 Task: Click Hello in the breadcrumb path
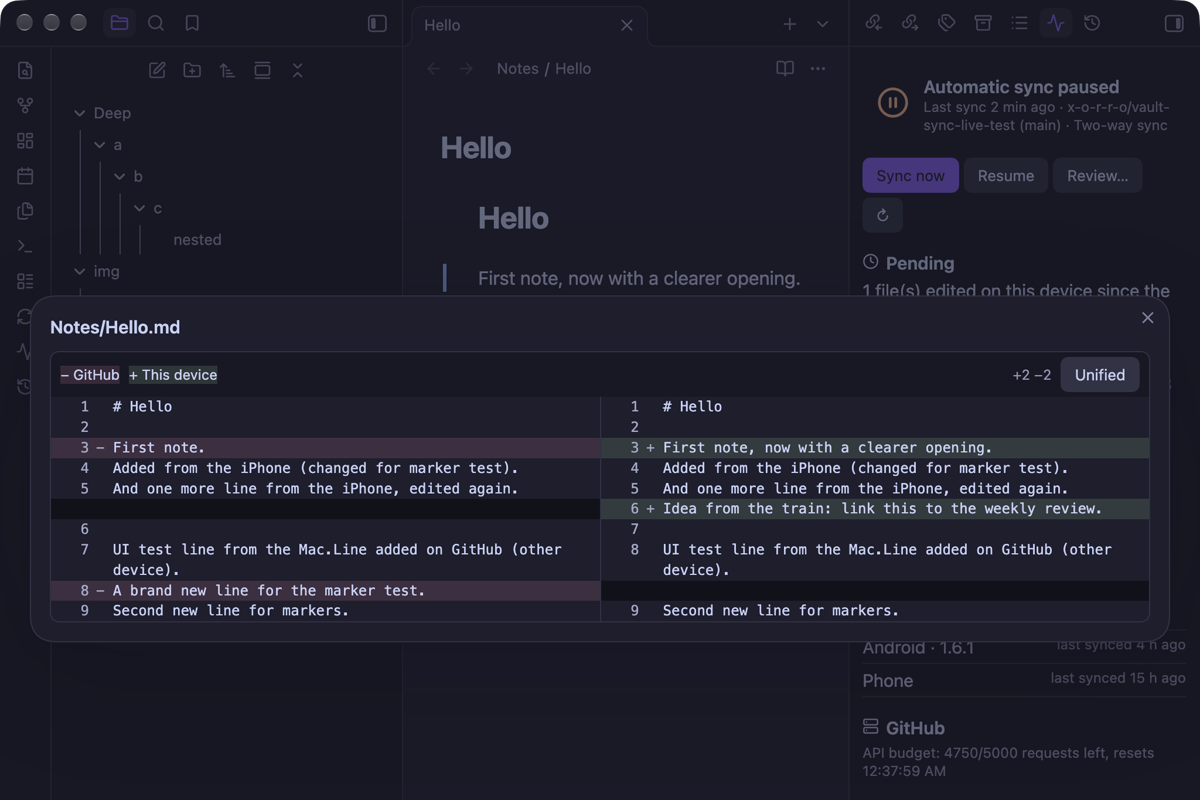click(x=573, y=69)
